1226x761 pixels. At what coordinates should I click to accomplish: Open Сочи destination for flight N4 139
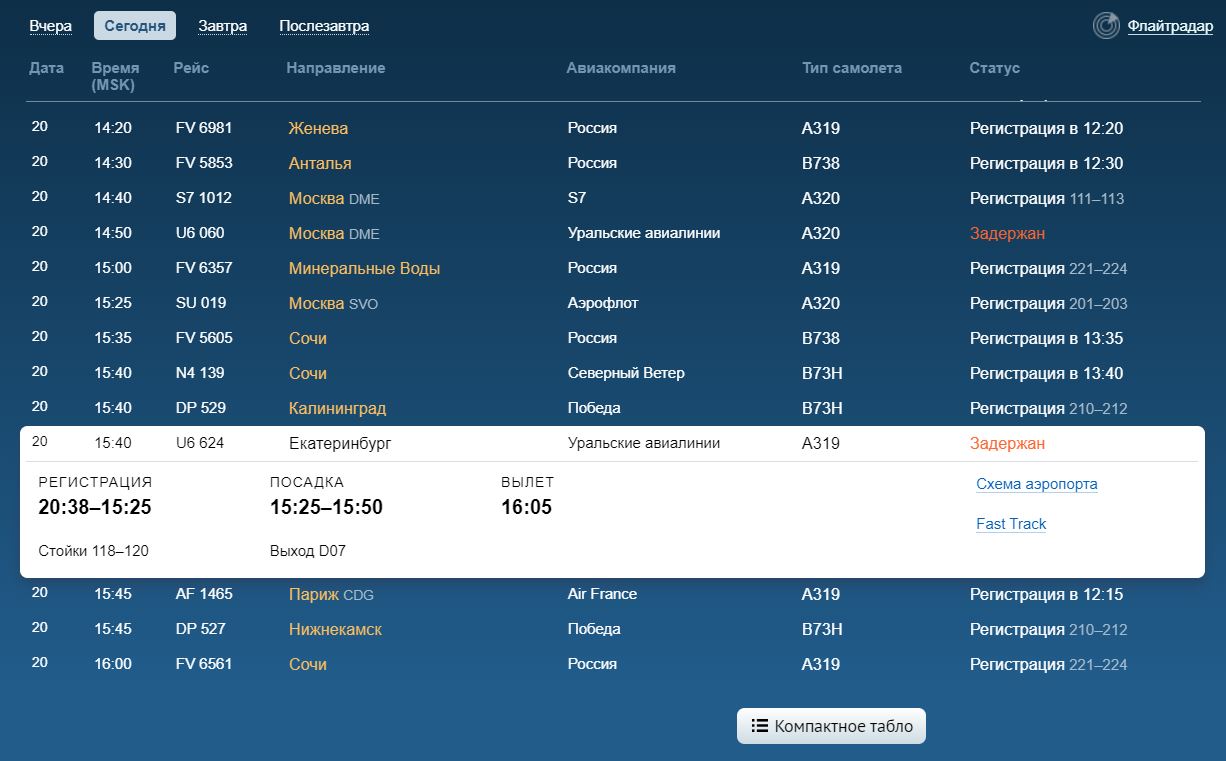[x=308, y=373]
